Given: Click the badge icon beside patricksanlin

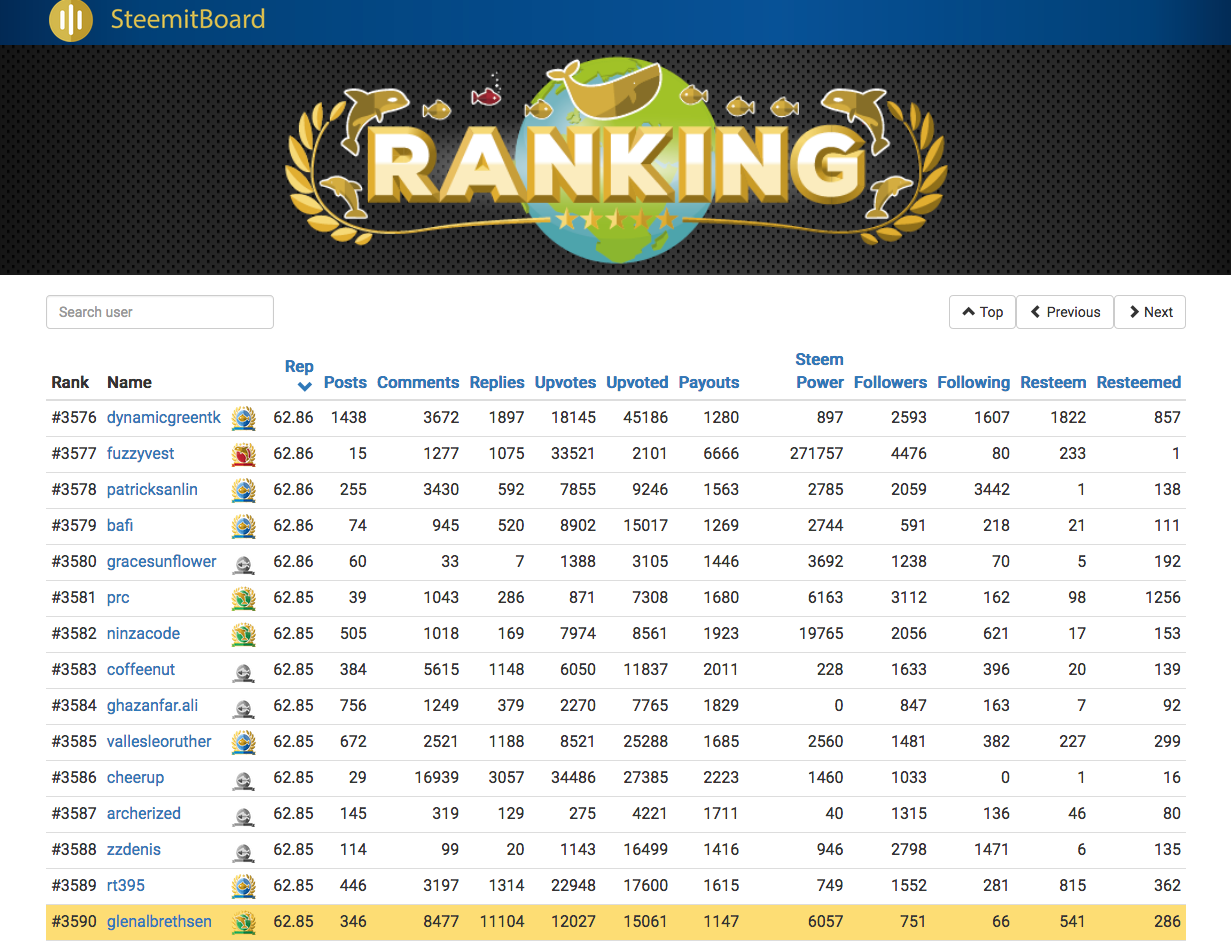Looking at the screenshot, I should (243, 490).
